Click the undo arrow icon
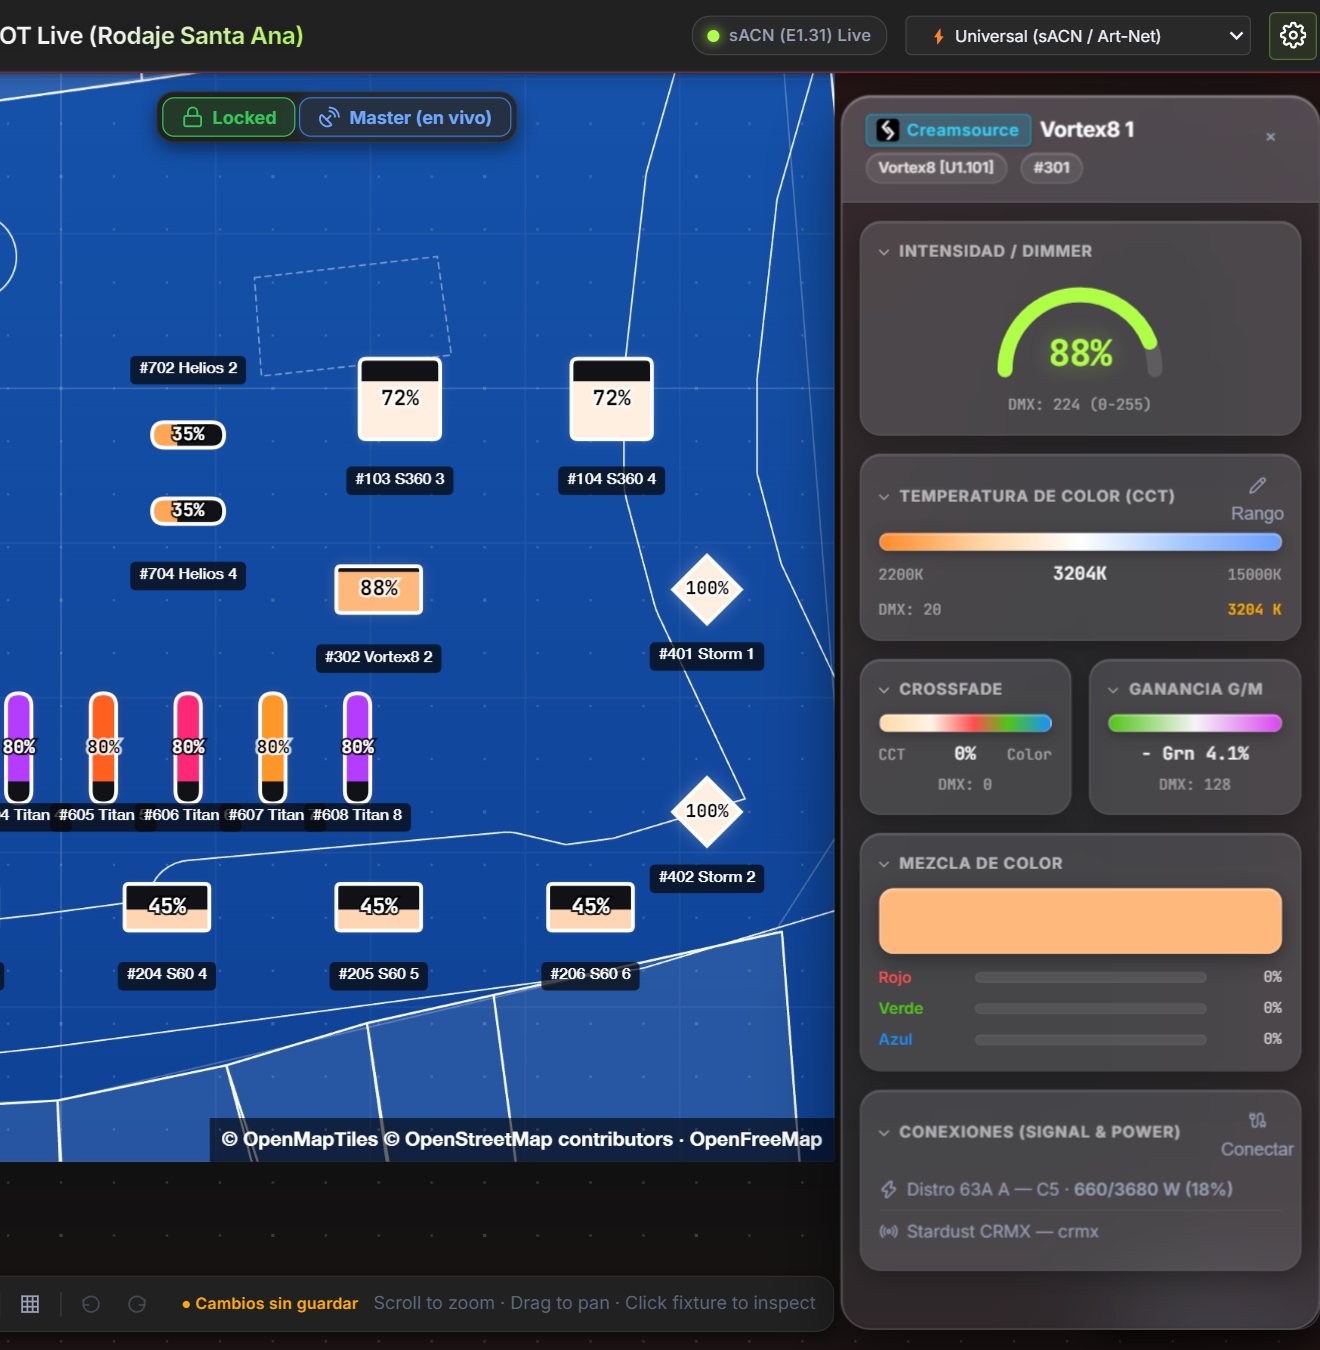Viewport: 1320px width, 1350px height. tap(91, 1304)
